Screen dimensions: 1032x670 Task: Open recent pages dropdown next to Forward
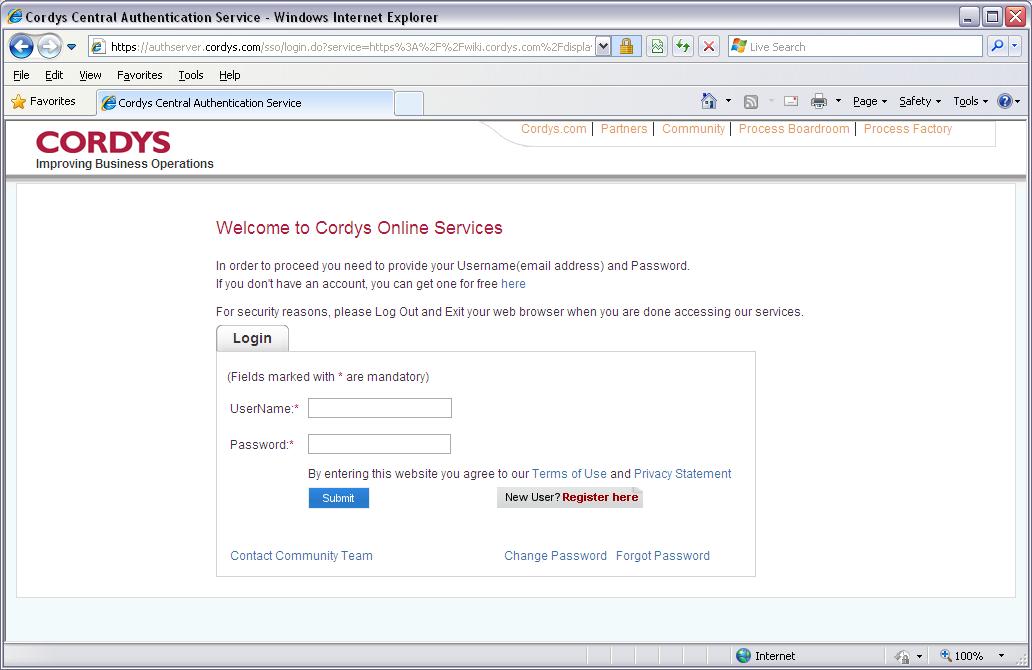pos(72,47)
